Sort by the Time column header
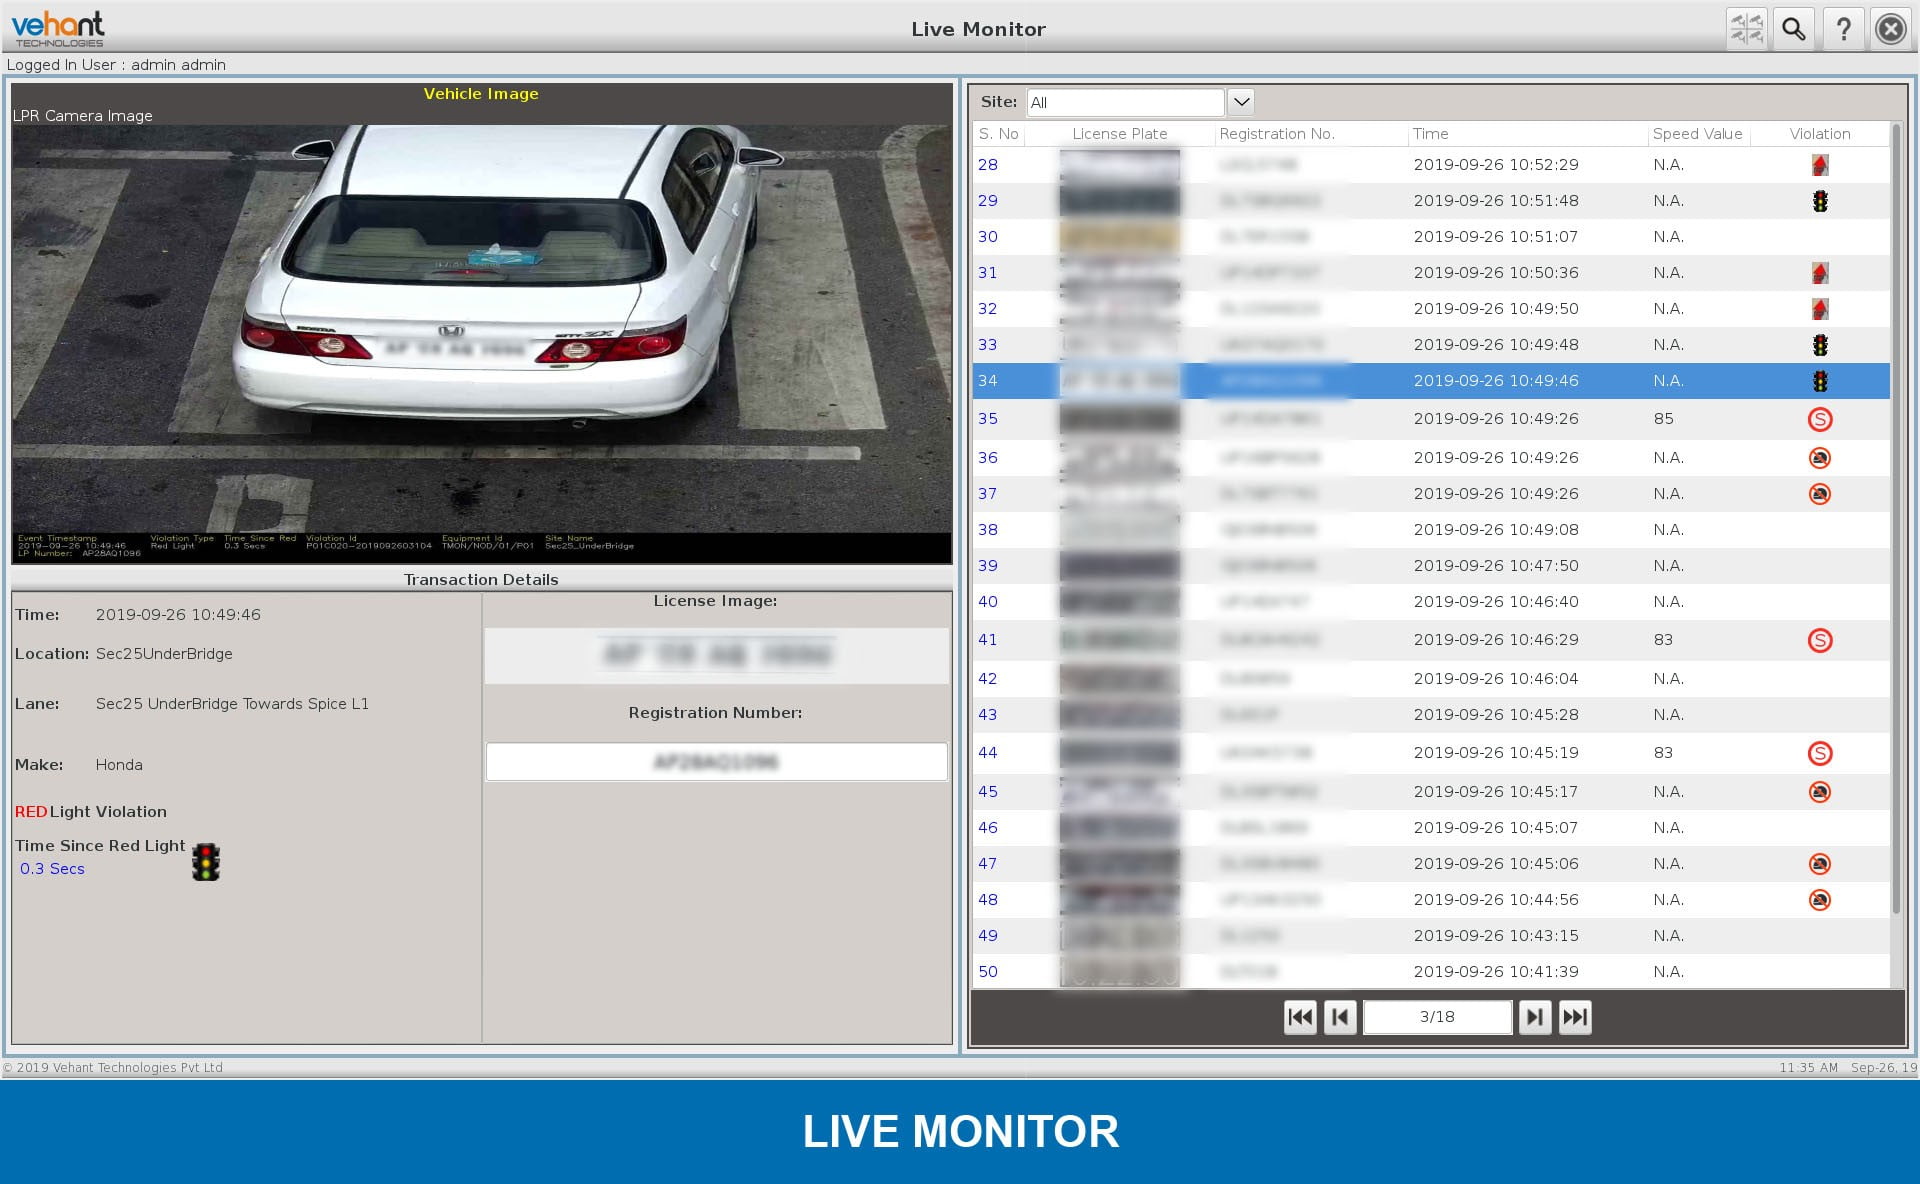This screenshot has width=1920, height=1184. [1430, 134]
